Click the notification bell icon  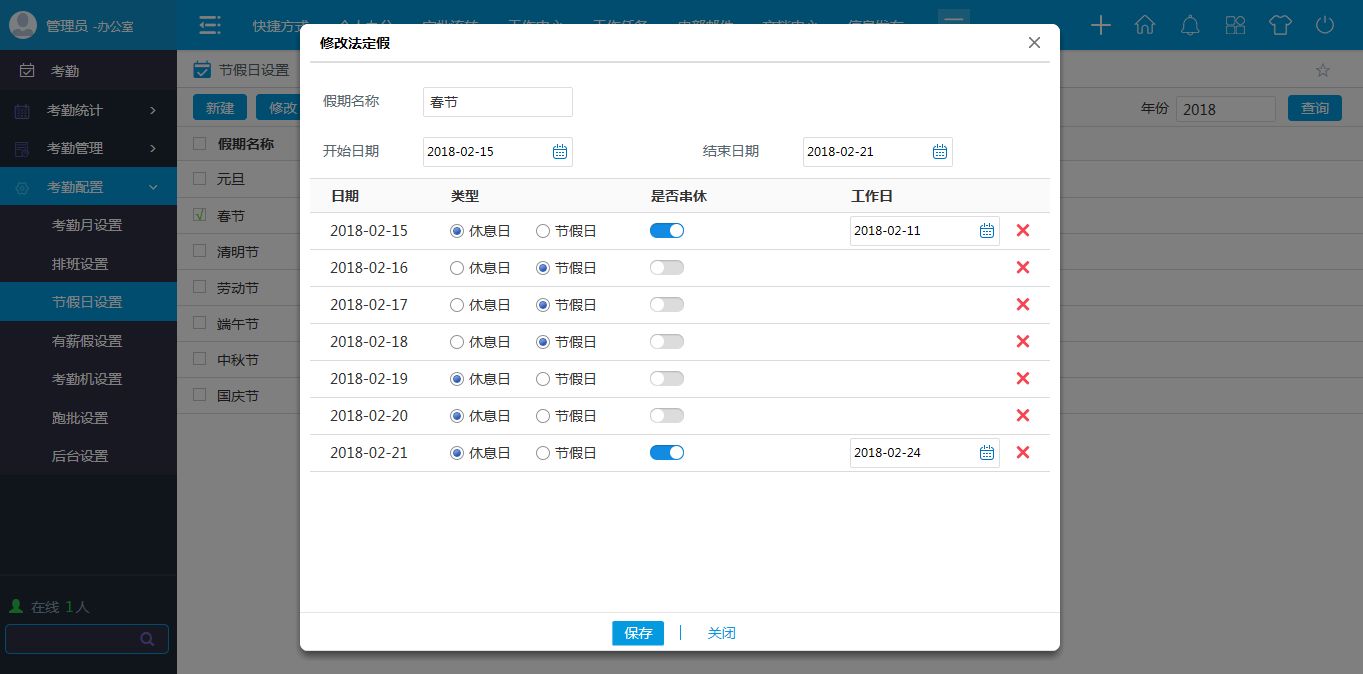1190,26
